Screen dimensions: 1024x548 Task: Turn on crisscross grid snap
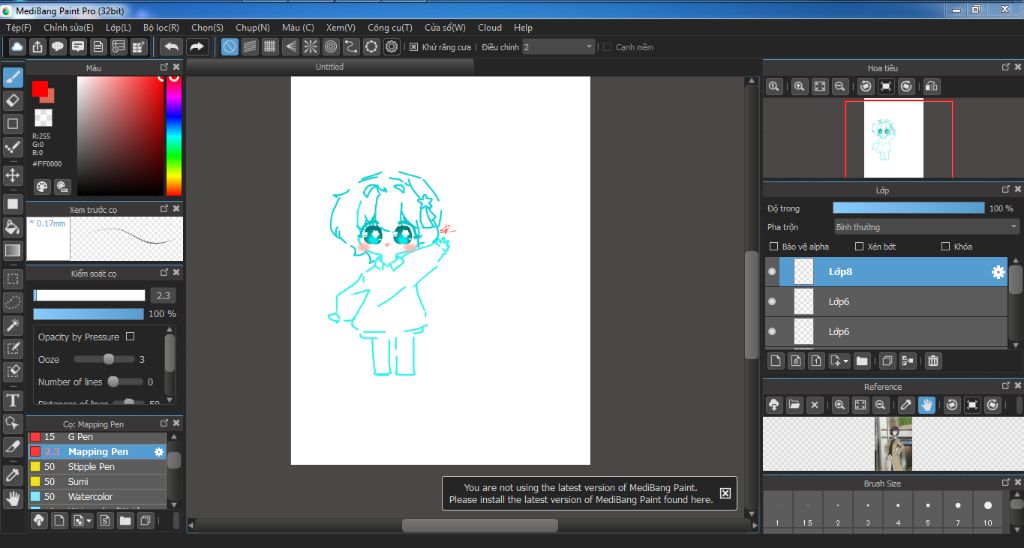tap(270, 46)
